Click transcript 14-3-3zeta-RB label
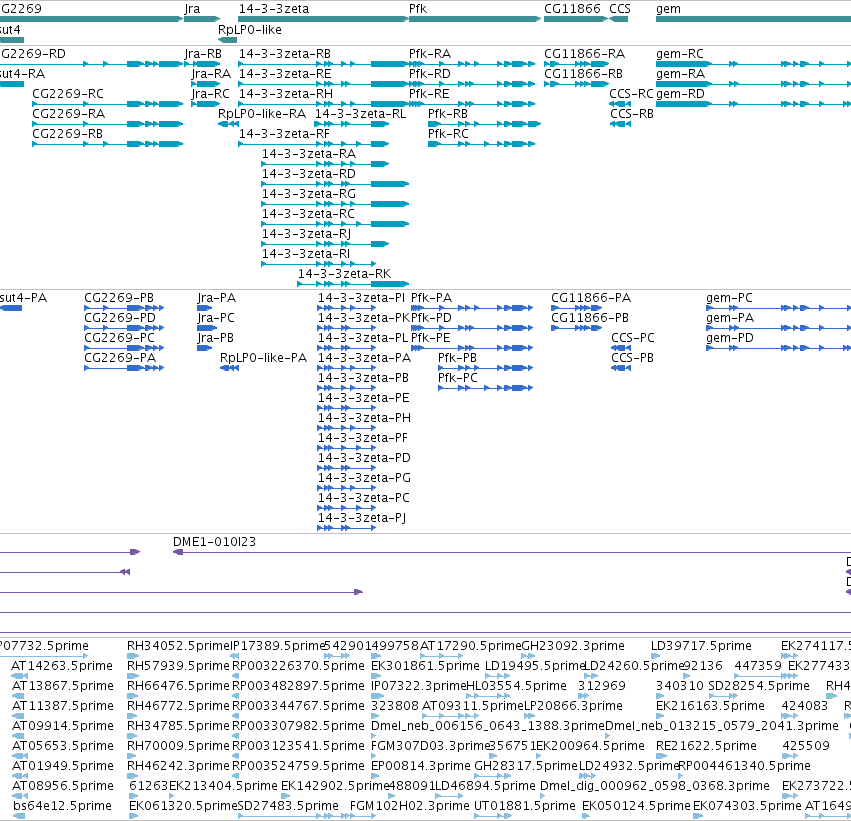851x821 pixels. click(x=284, y=54)
